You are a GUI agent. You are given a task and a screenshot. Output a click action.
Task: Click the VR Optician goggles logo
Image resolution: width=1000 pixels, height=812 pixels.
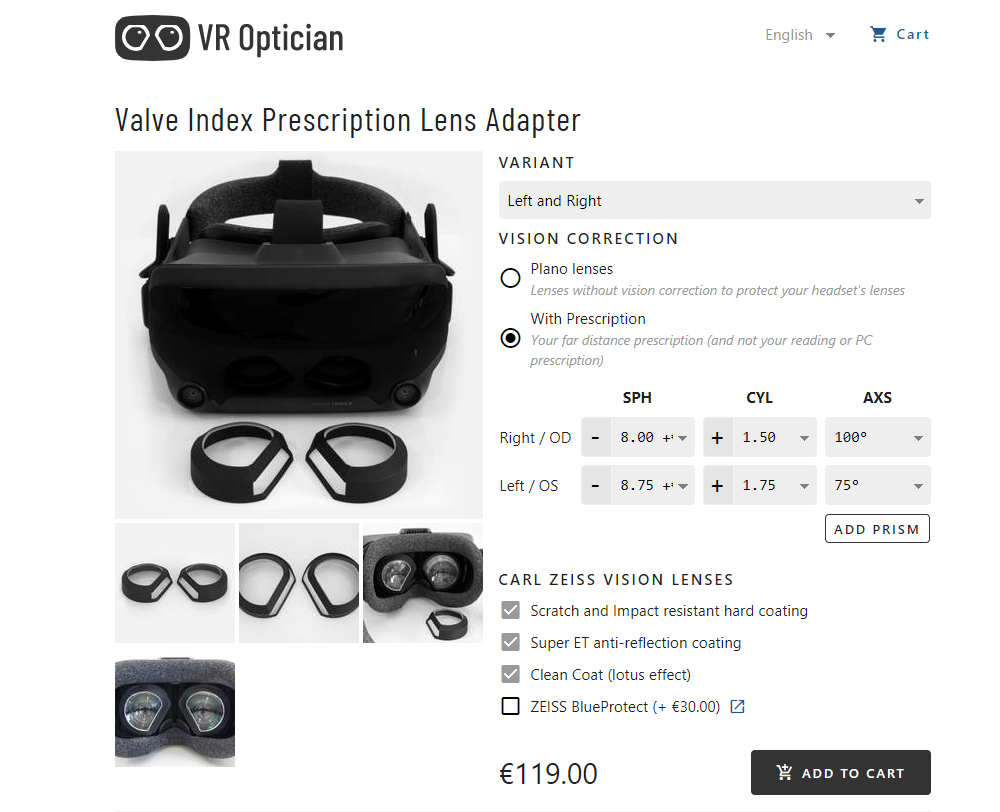tap(152, 38)
